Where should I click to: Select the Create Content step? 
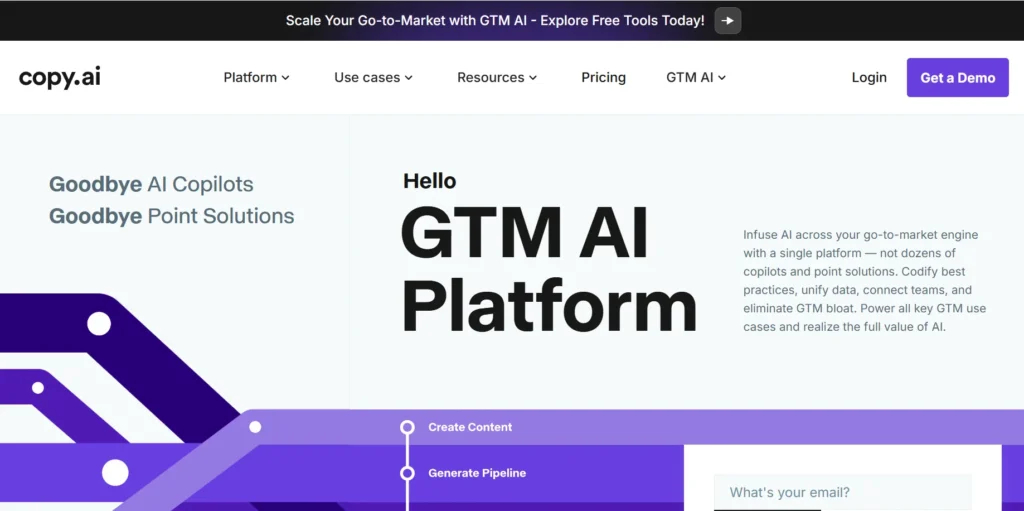470,427
